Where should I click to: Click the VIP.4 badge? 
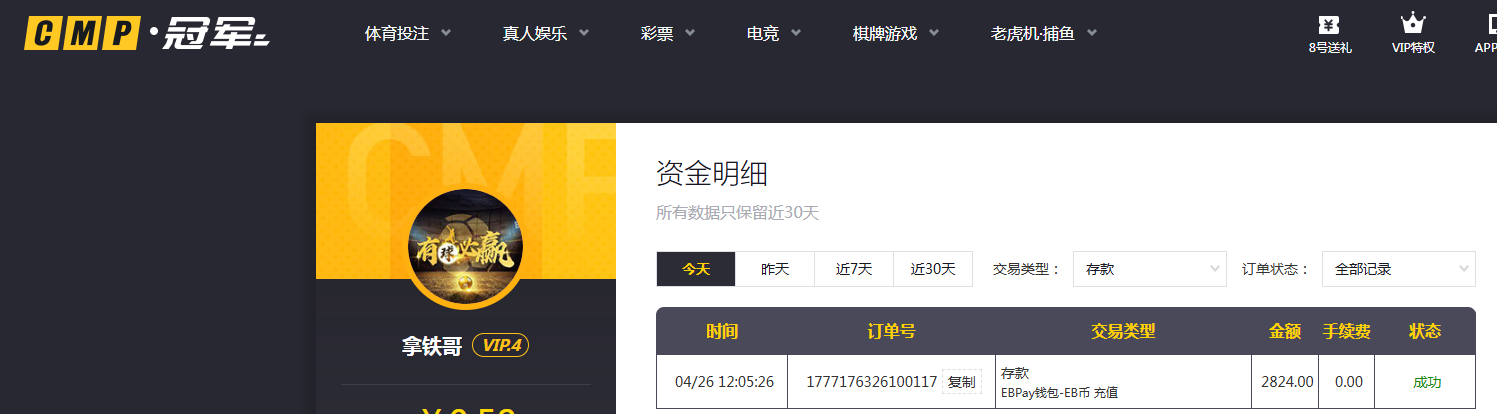tap(501, 346)
